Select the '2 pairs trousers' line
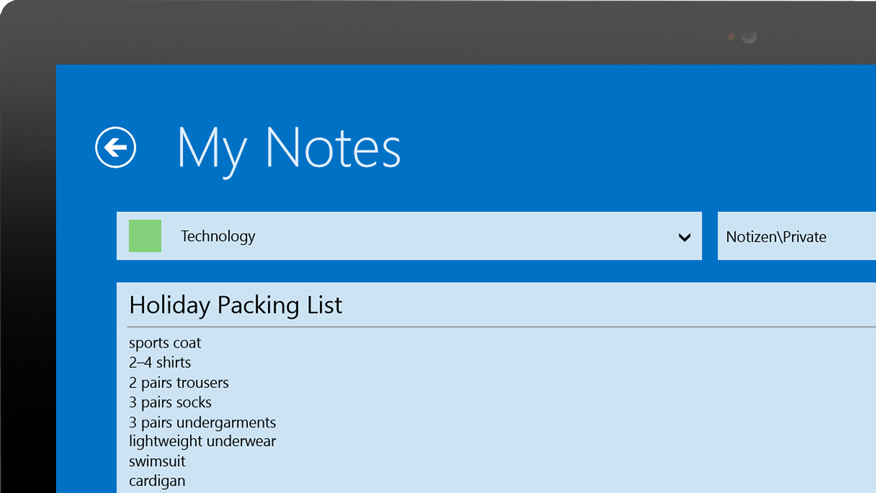This screenshot has height=493, width=876. pyautogui.click(x=179, y=382)
